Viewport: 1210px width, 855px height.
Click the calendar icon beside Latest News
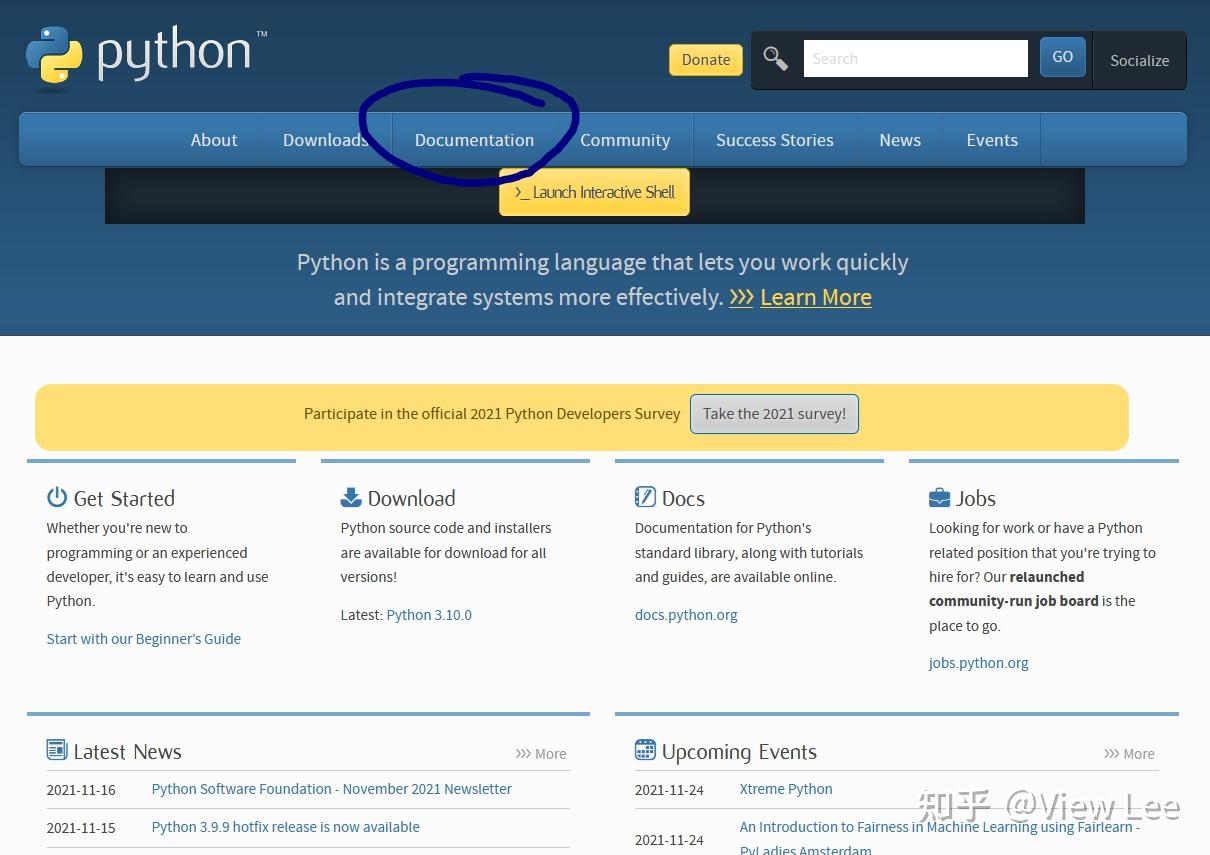[x=56, y=749]
